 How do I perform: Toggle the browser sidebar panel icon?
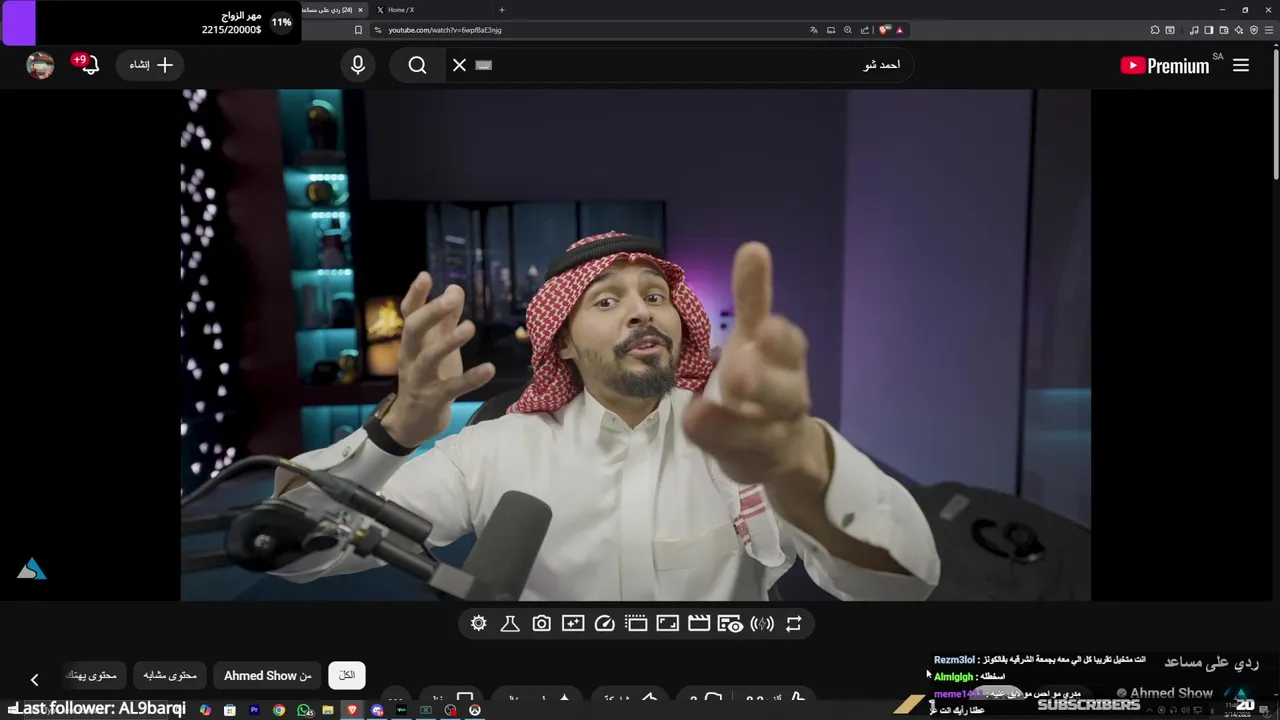pyautogui.click(x=1208, y=30)
